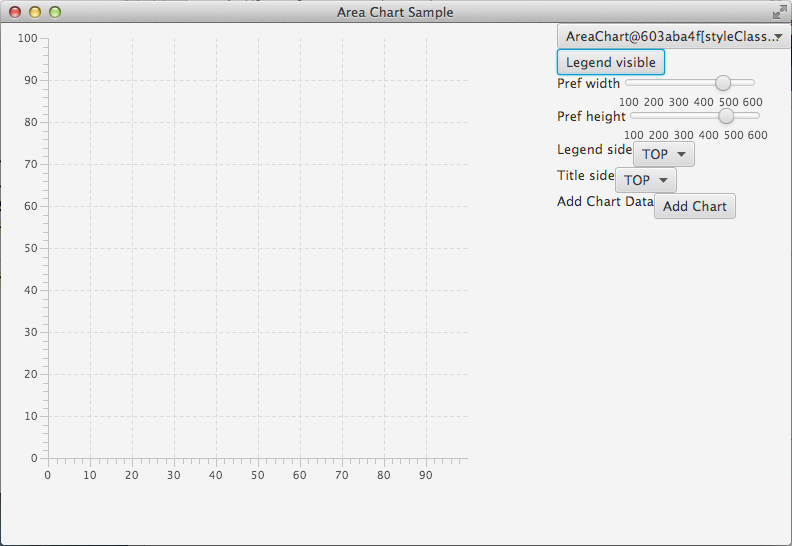
Task: Click the 100 mark under Pref width slider
Action: pyautogui.click(x=629, y=102)
